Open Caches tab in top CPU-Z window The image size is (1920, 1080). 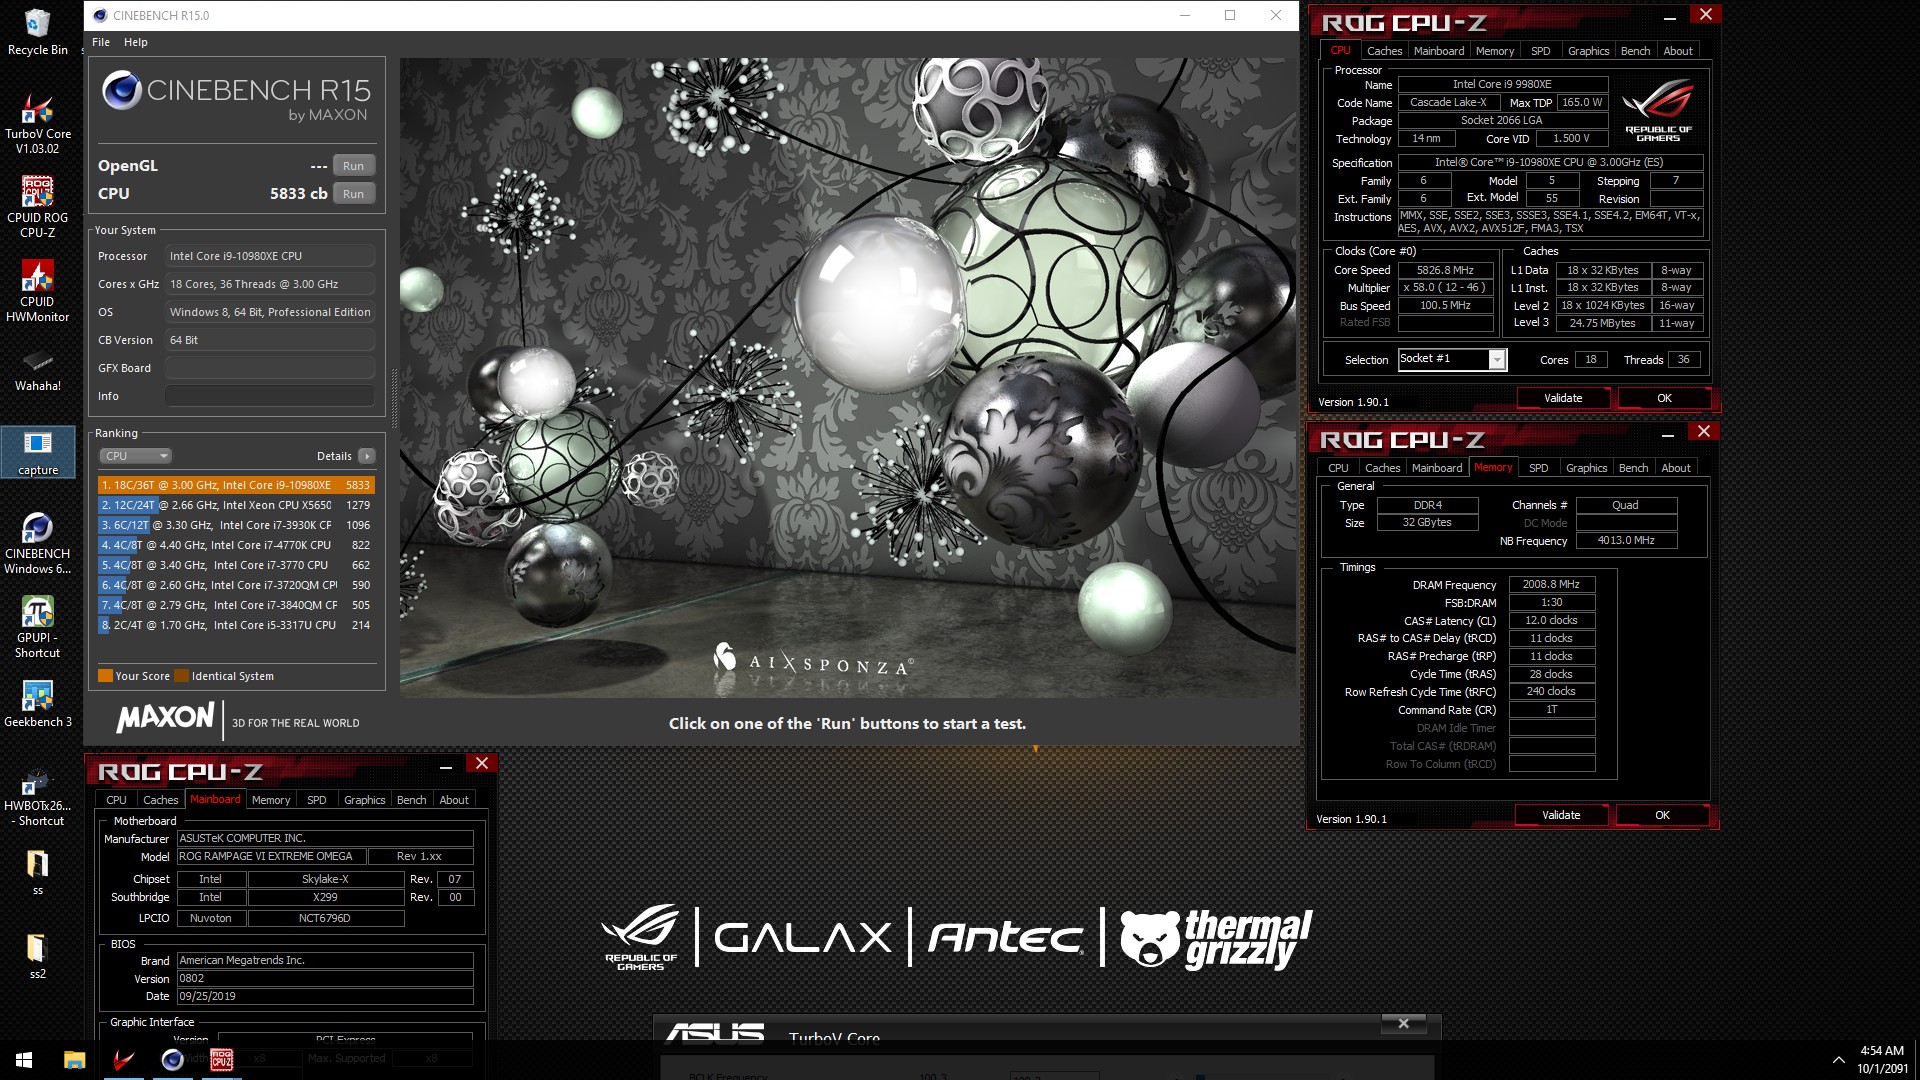pos(1384,51)
